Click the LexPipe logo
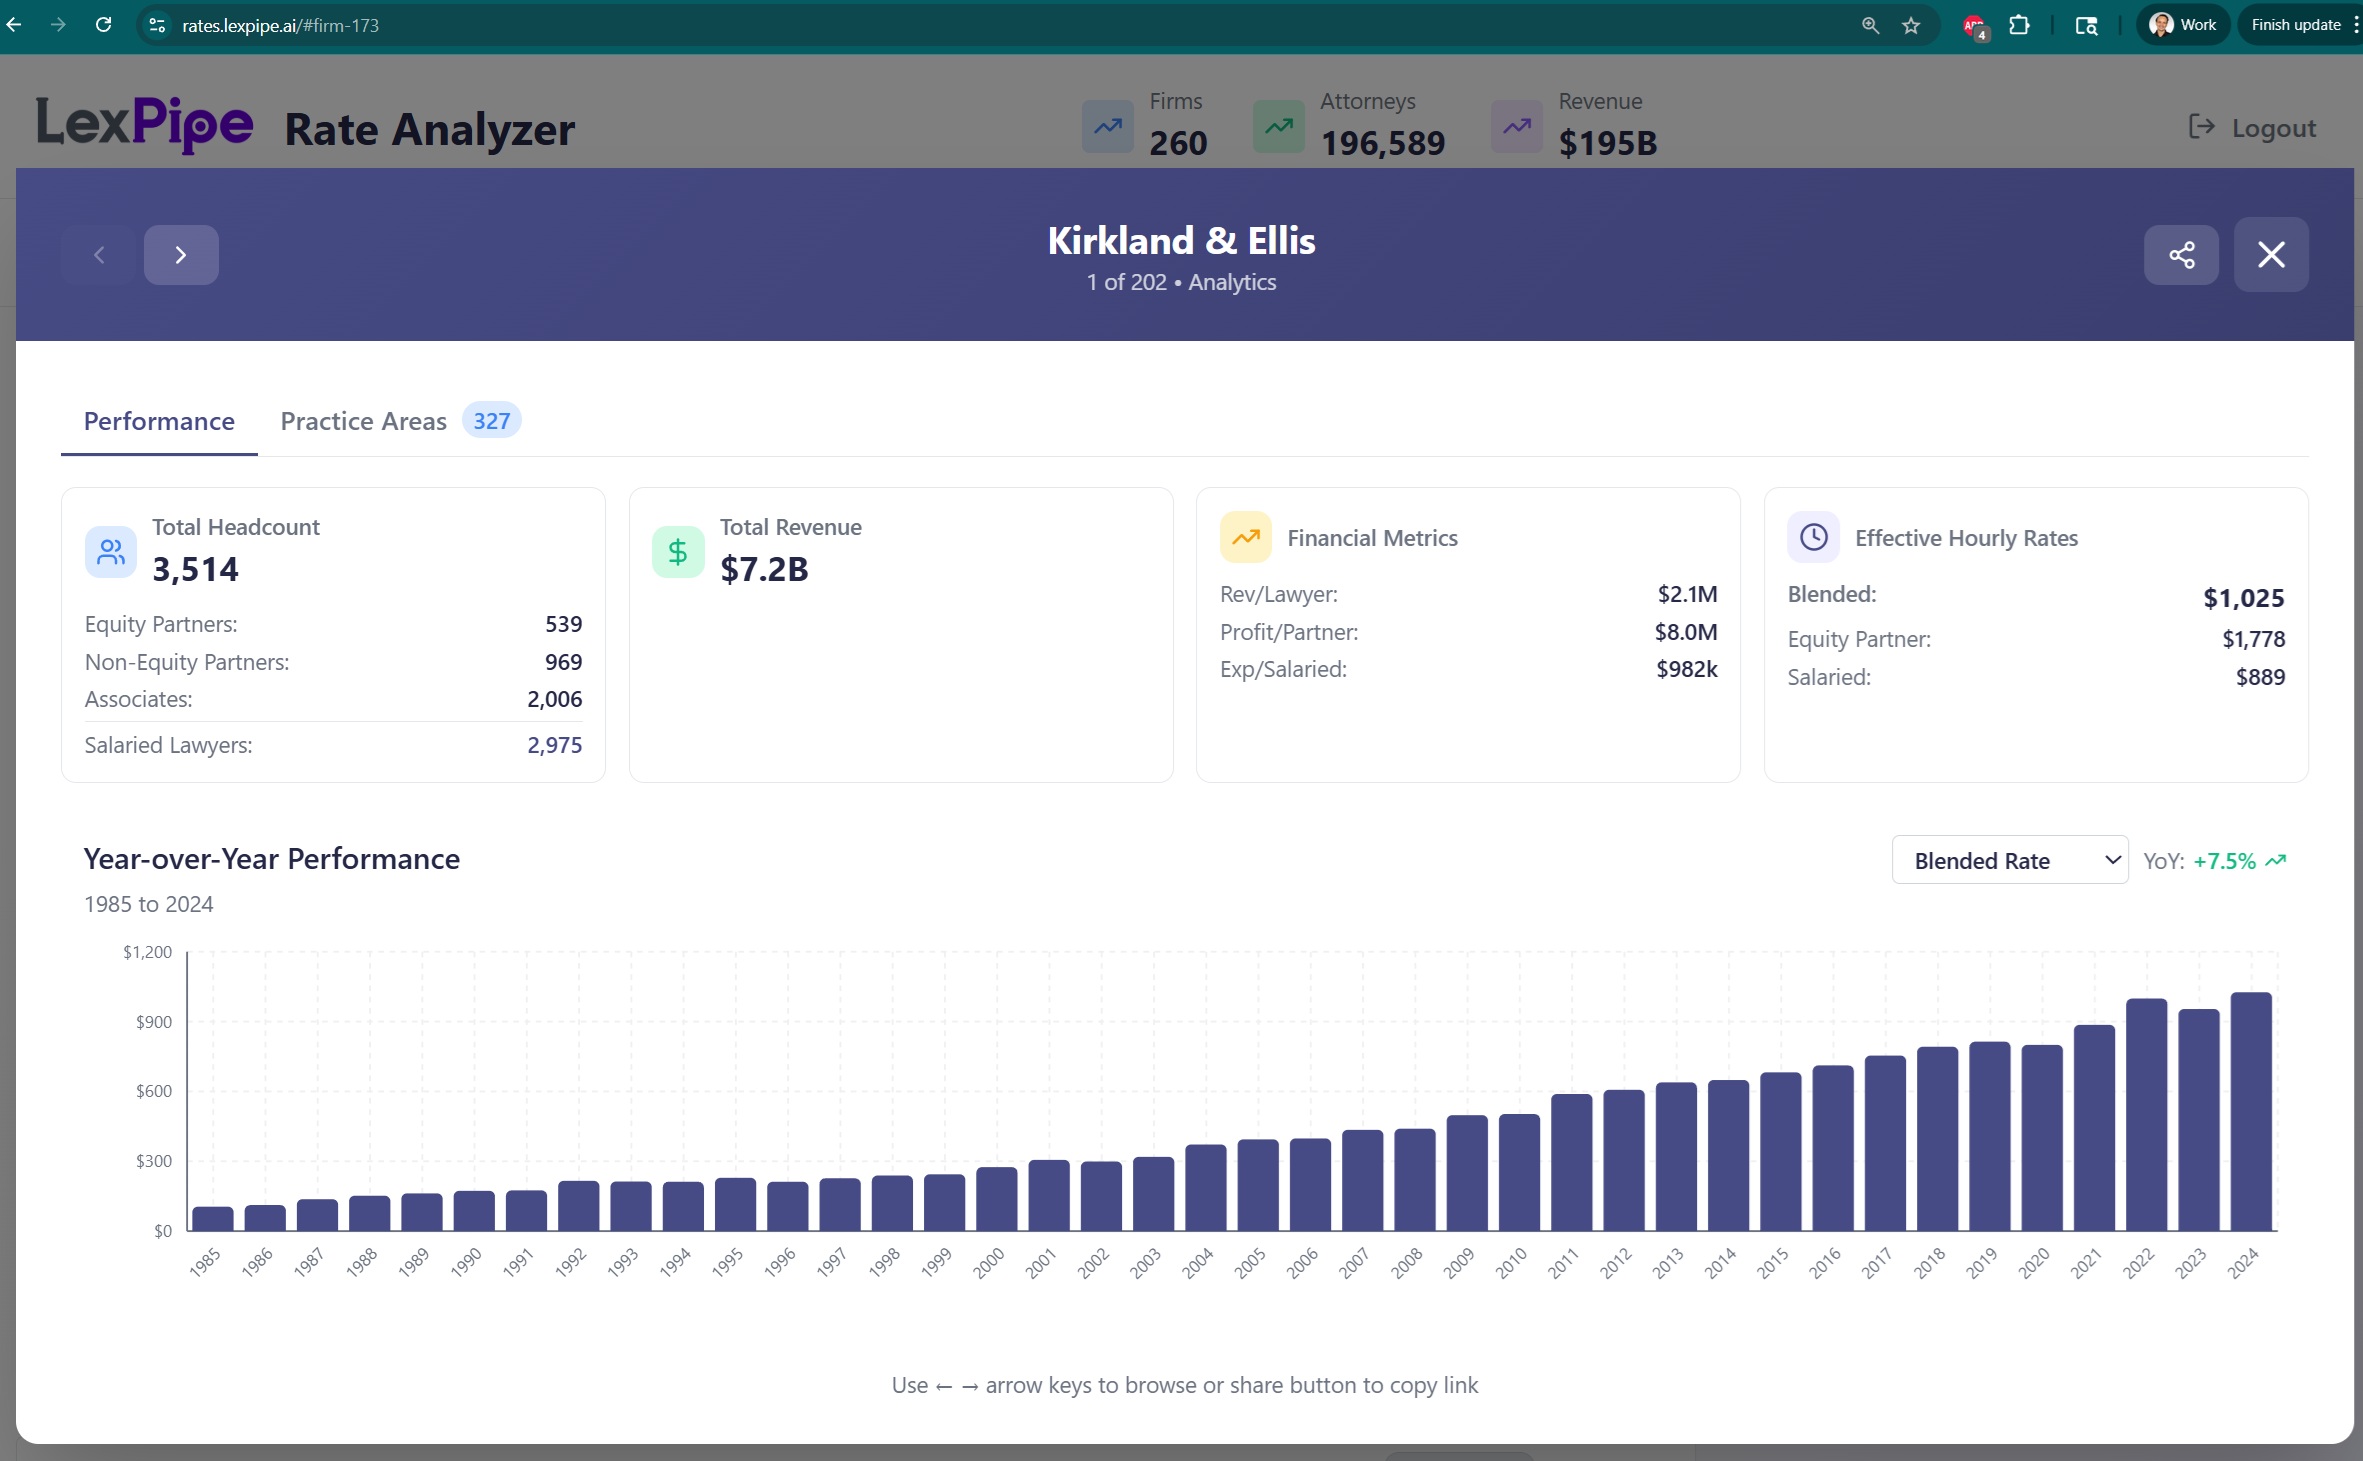 point(144,125)
